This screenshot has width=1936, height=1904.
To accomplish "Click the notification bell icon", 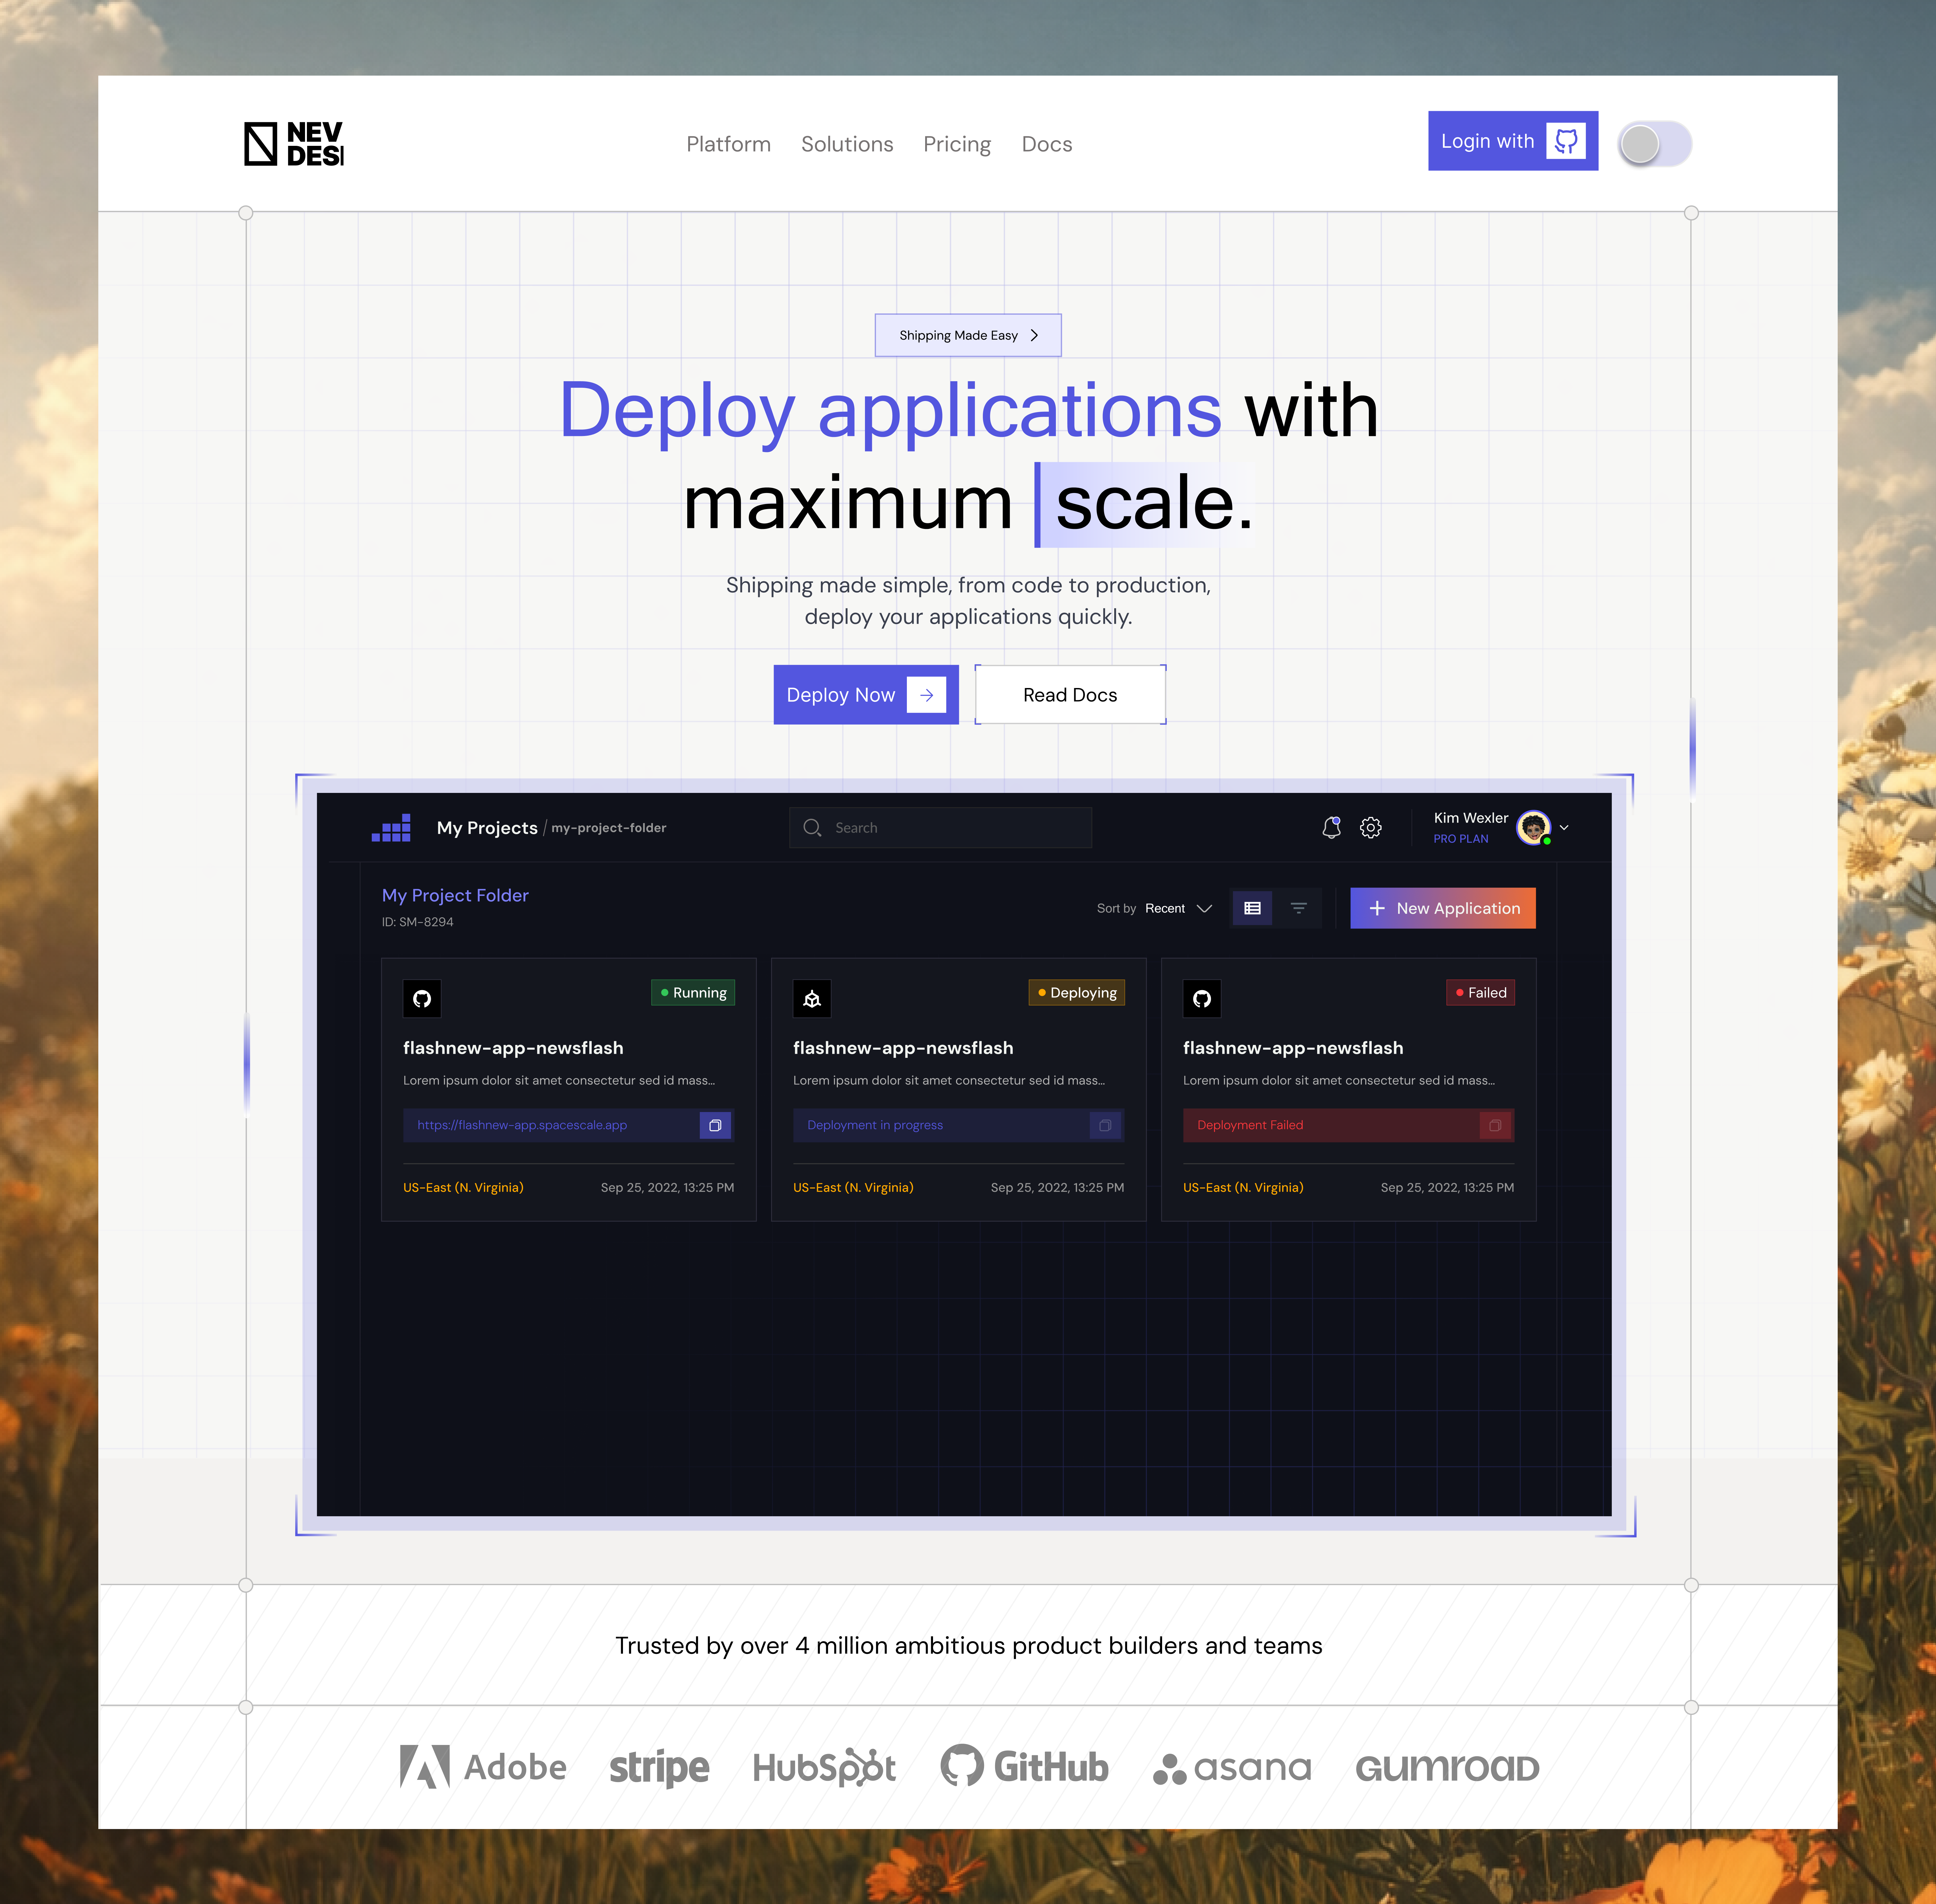I will pyautogui.click(x=1331, y=828).
